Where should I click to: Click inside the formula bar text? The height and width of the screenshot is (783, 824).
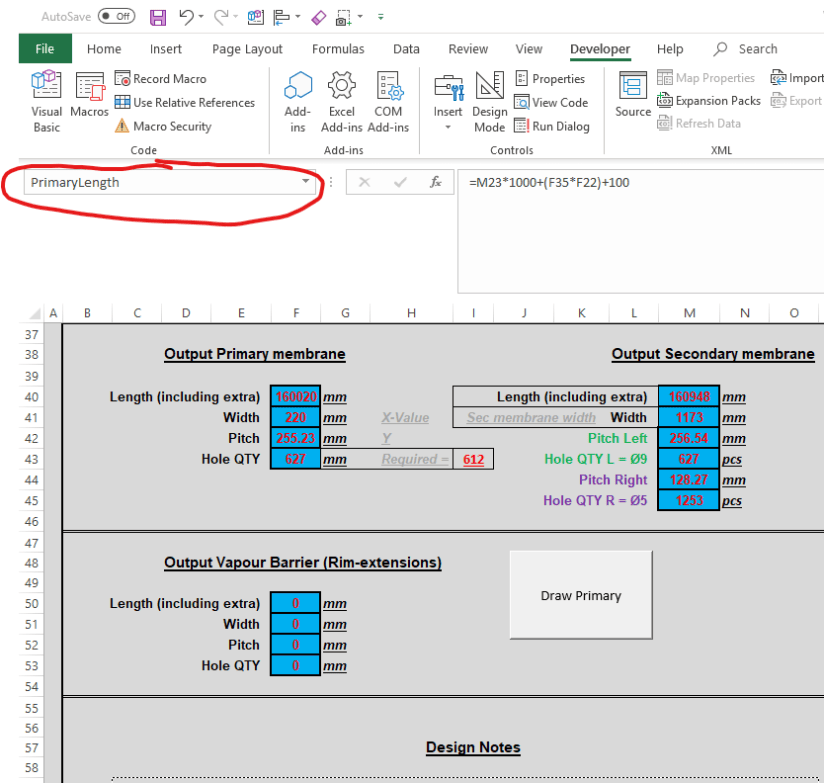tap(549, 182)
